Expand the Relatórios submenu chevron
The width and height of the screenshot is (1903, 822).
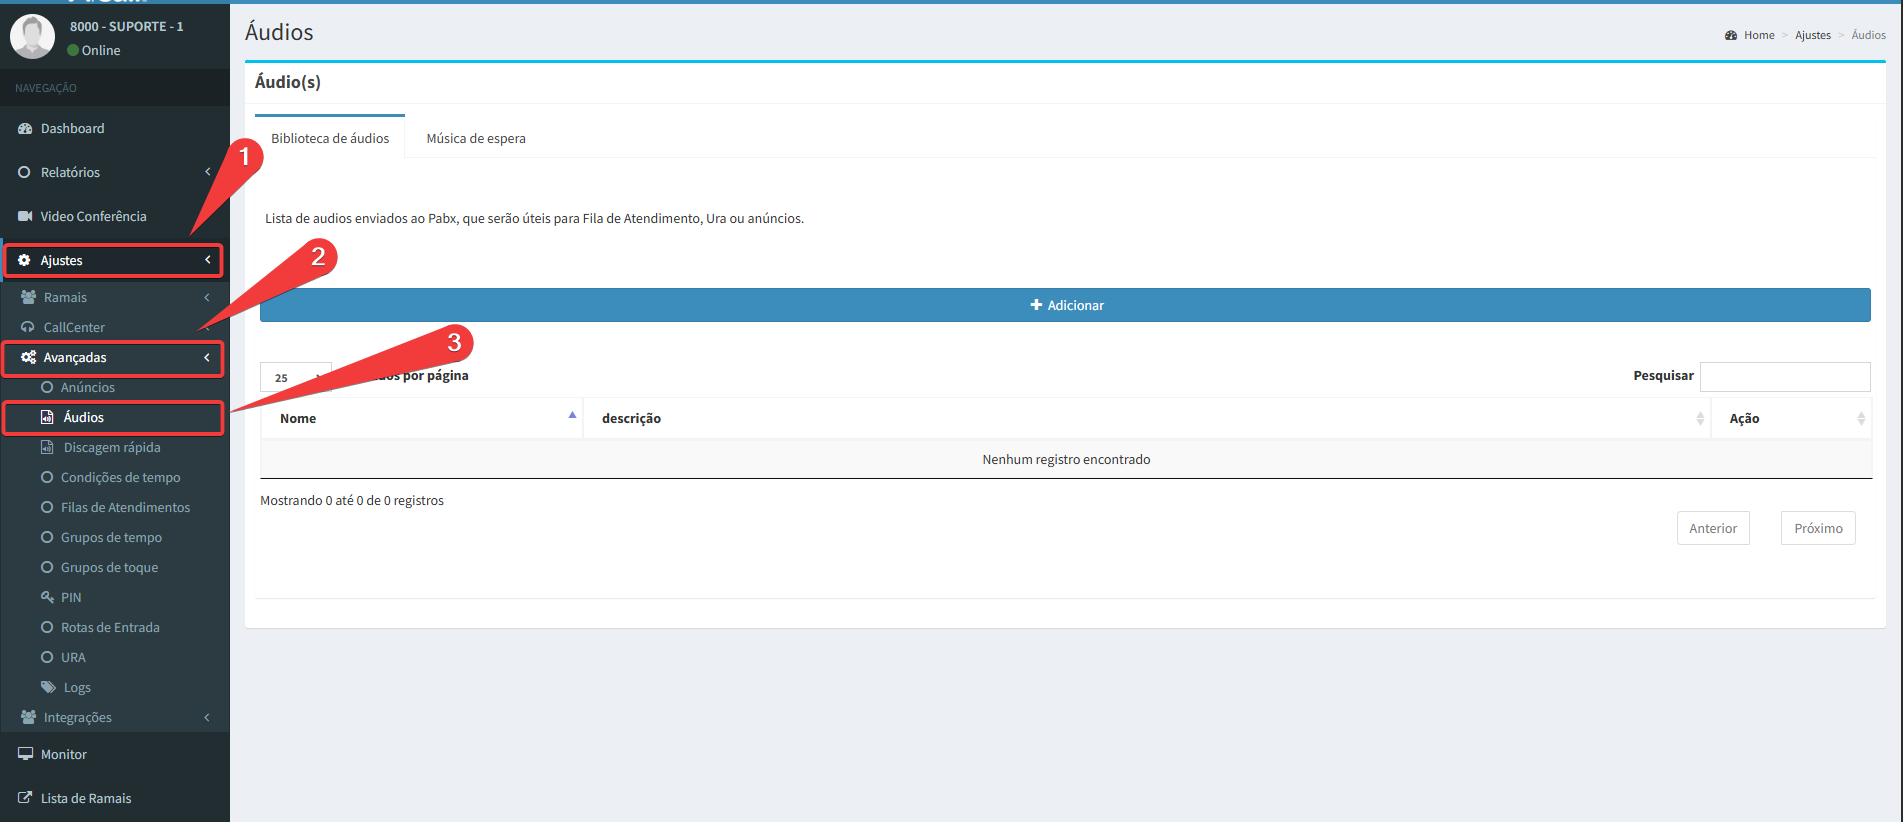(207, 173)
